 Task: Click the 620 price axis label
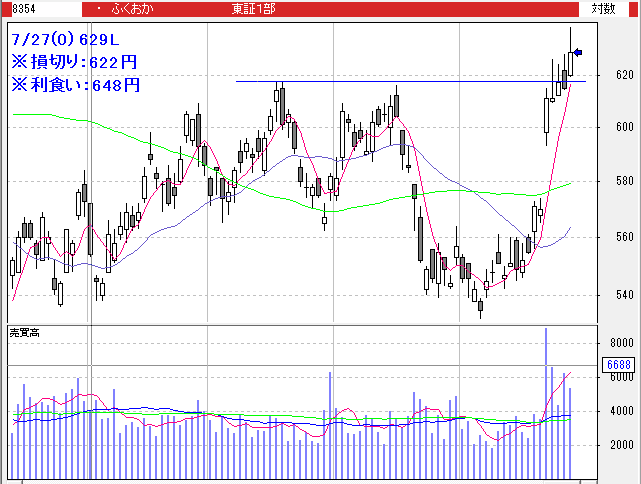[x=624, y=75]
